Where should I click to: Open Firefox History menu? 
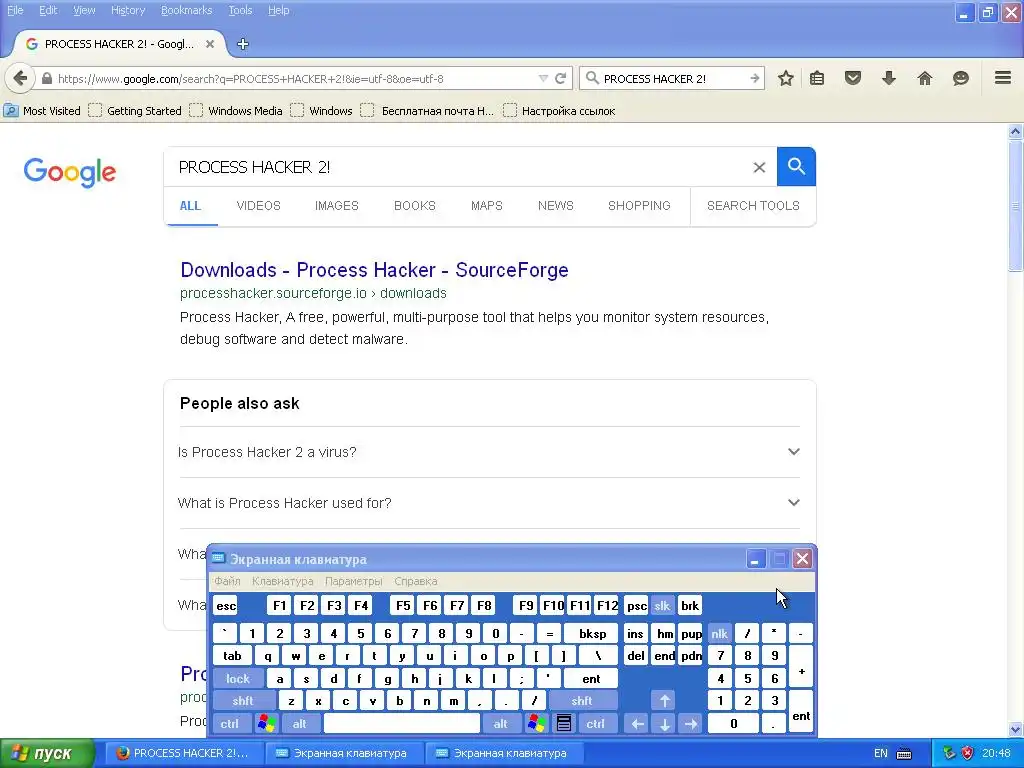(x=128, y=10)
